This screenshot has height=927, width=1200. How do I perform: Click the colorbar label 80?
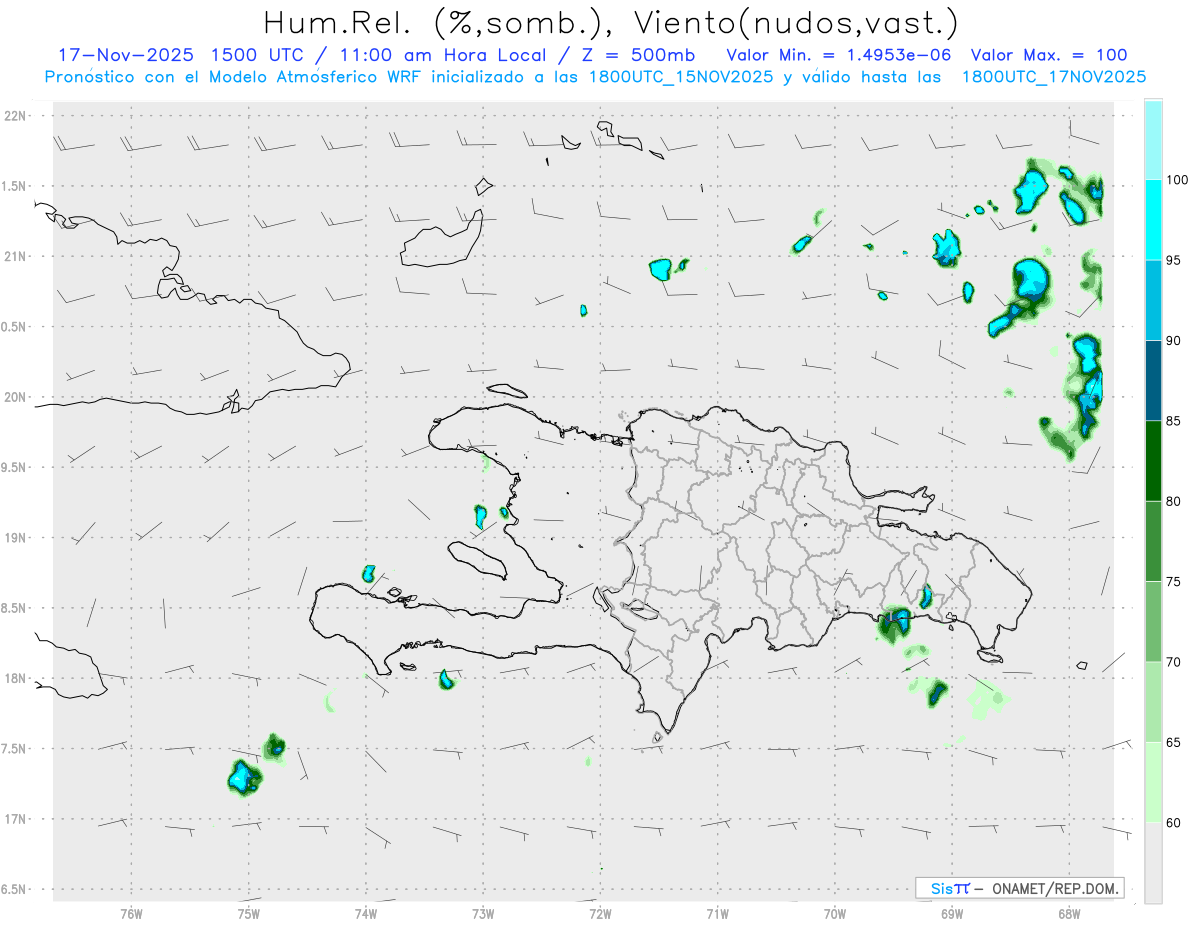(1174, 501)
